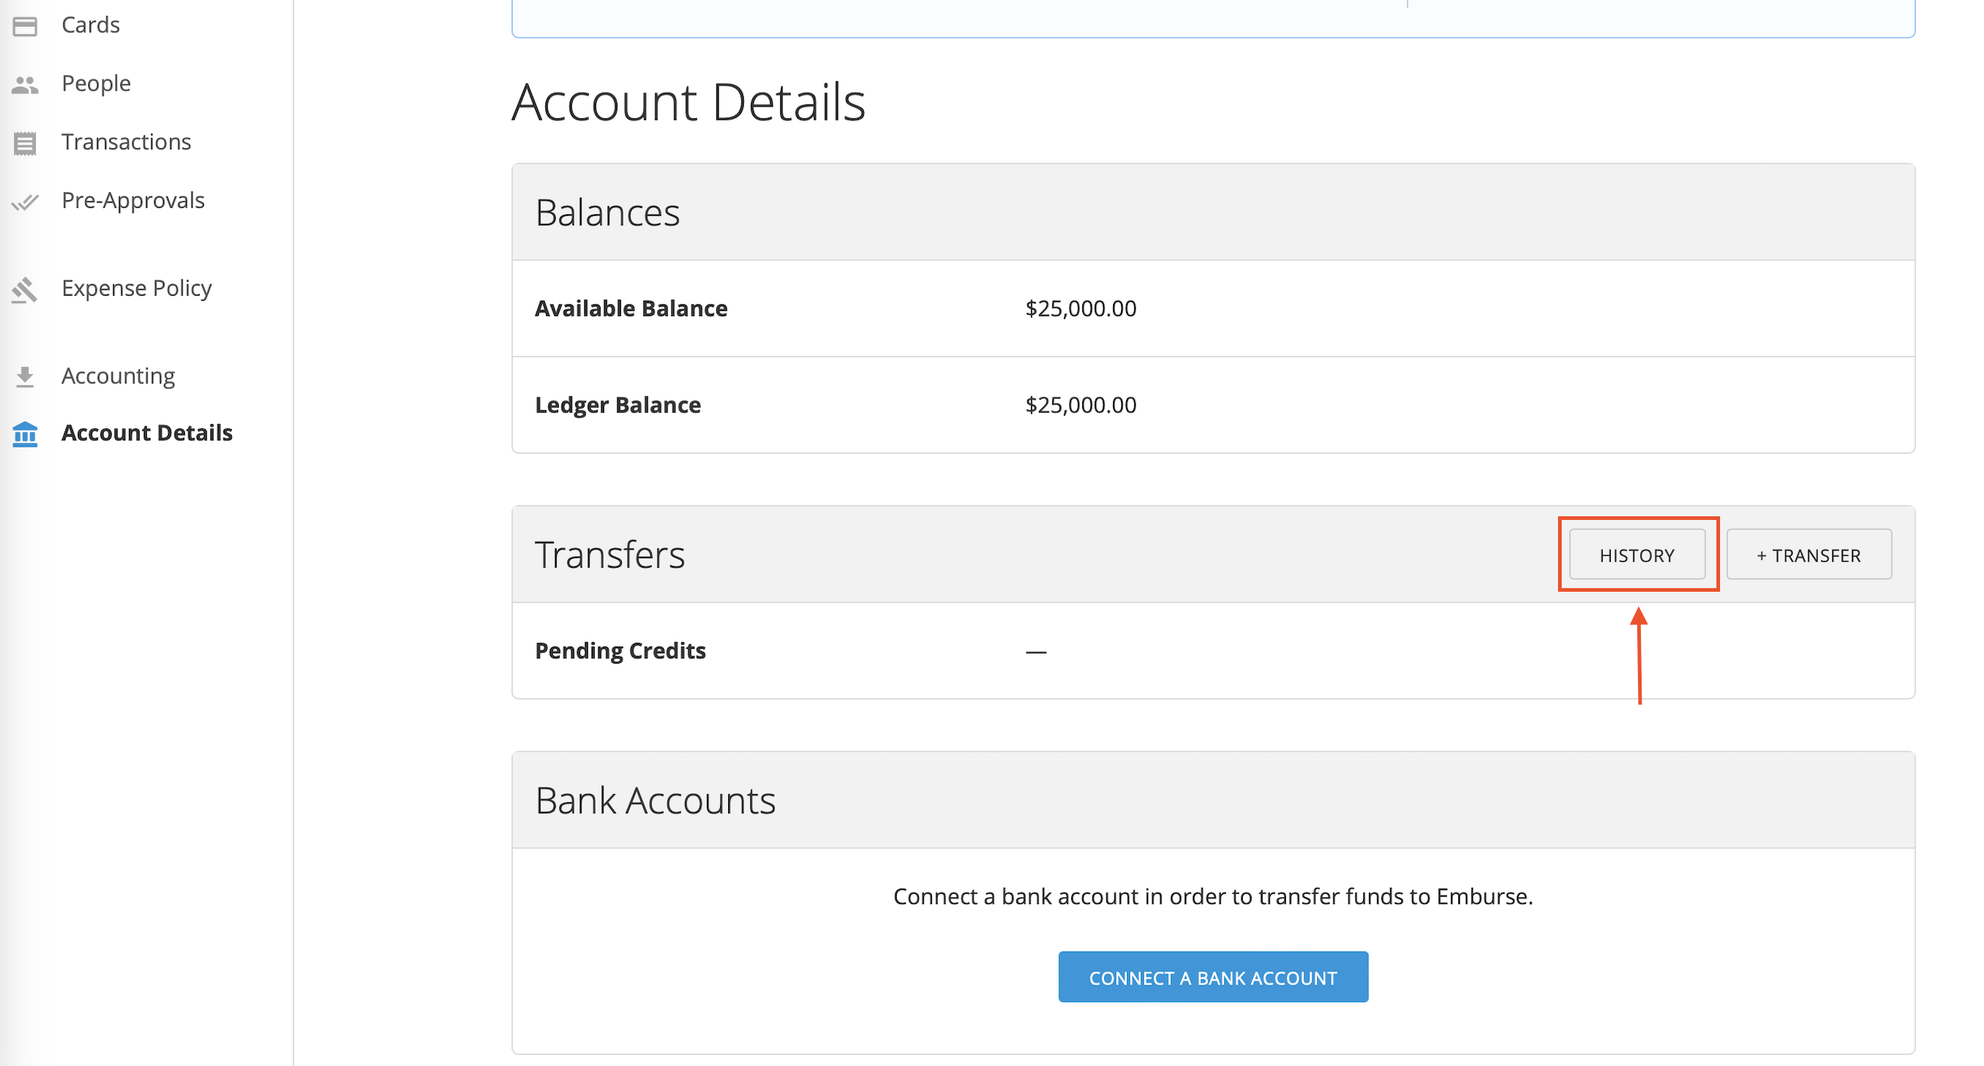Image resolution: width=1984 pixels, height=1066 pixels.
Task: Click the People icon in the sidebar
Action: pyautogui.click(x=26, y=84)
